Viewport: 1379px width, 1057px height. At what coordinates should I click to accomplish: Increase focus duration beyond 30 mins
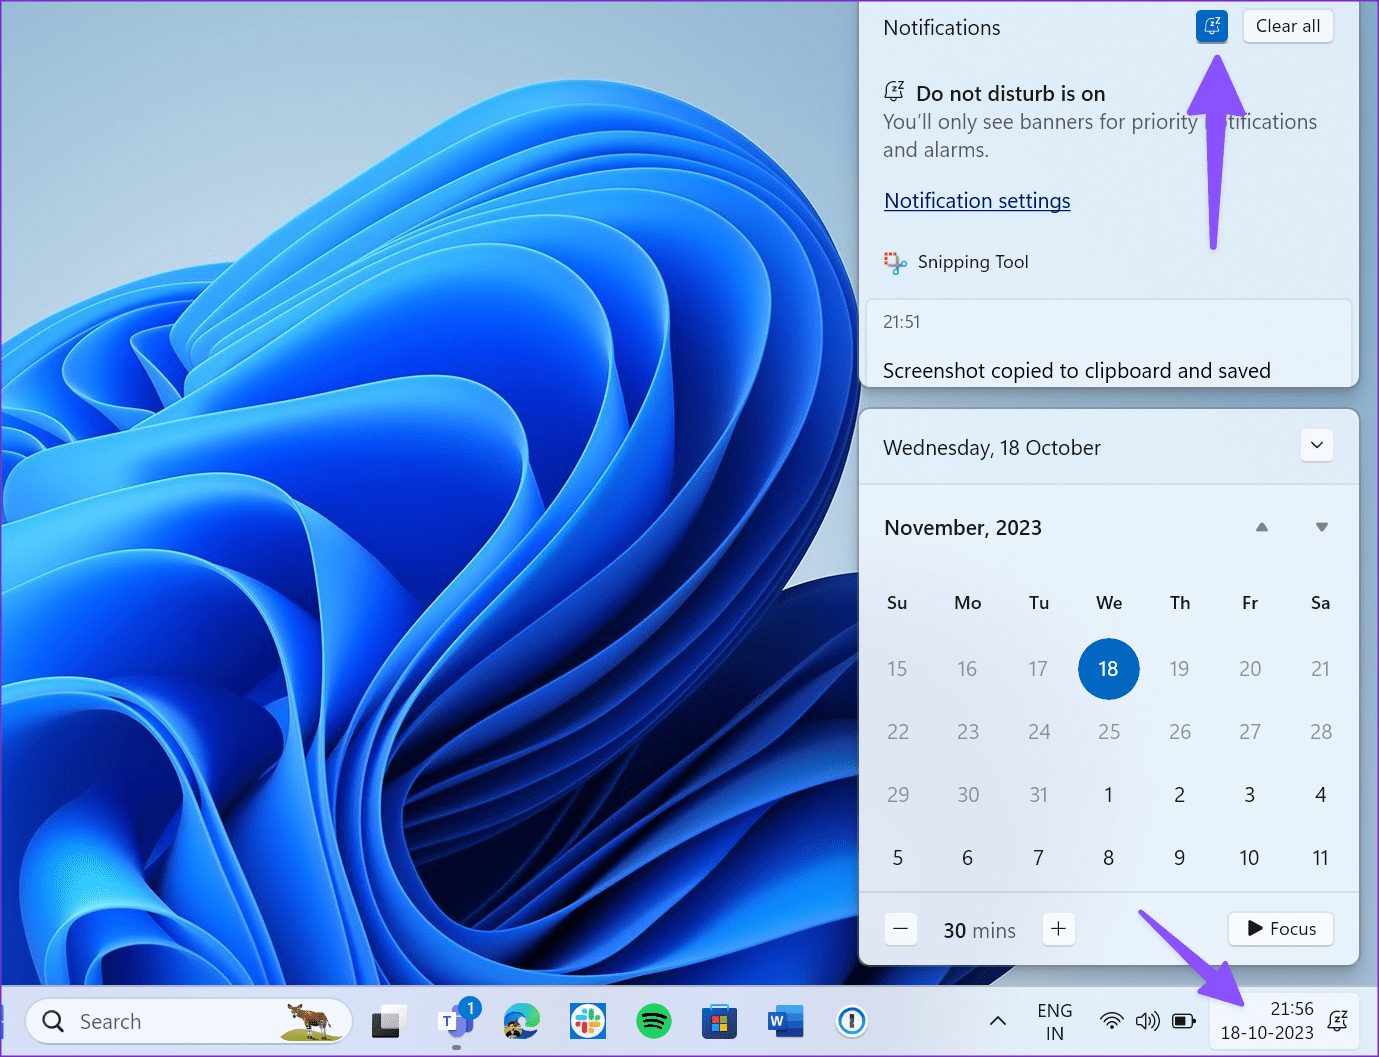1058,929
